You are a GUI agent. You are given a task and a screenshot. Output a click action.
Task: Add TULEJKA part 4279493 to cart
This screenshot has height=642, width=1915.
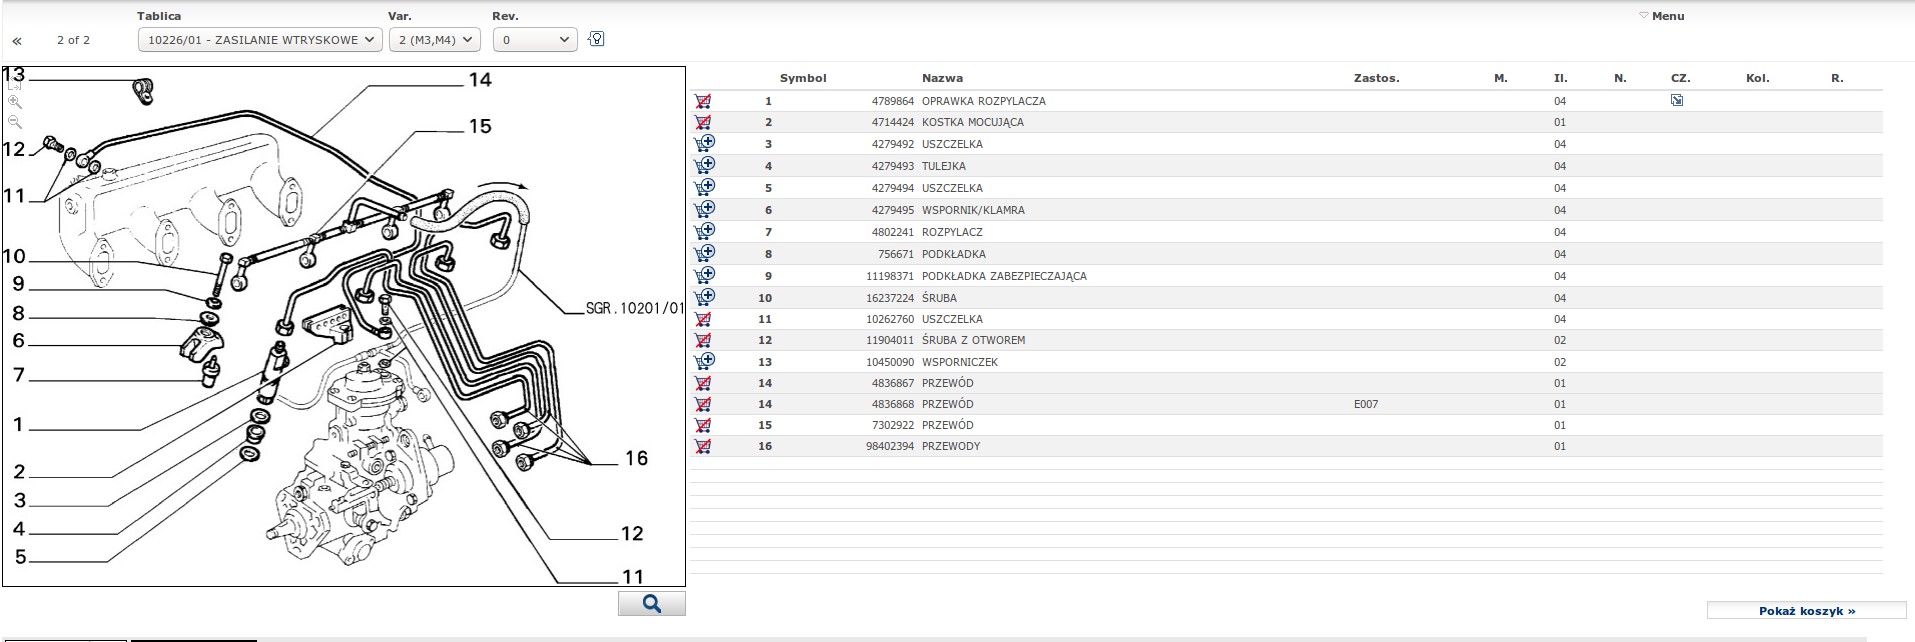(x=704, y=165)
